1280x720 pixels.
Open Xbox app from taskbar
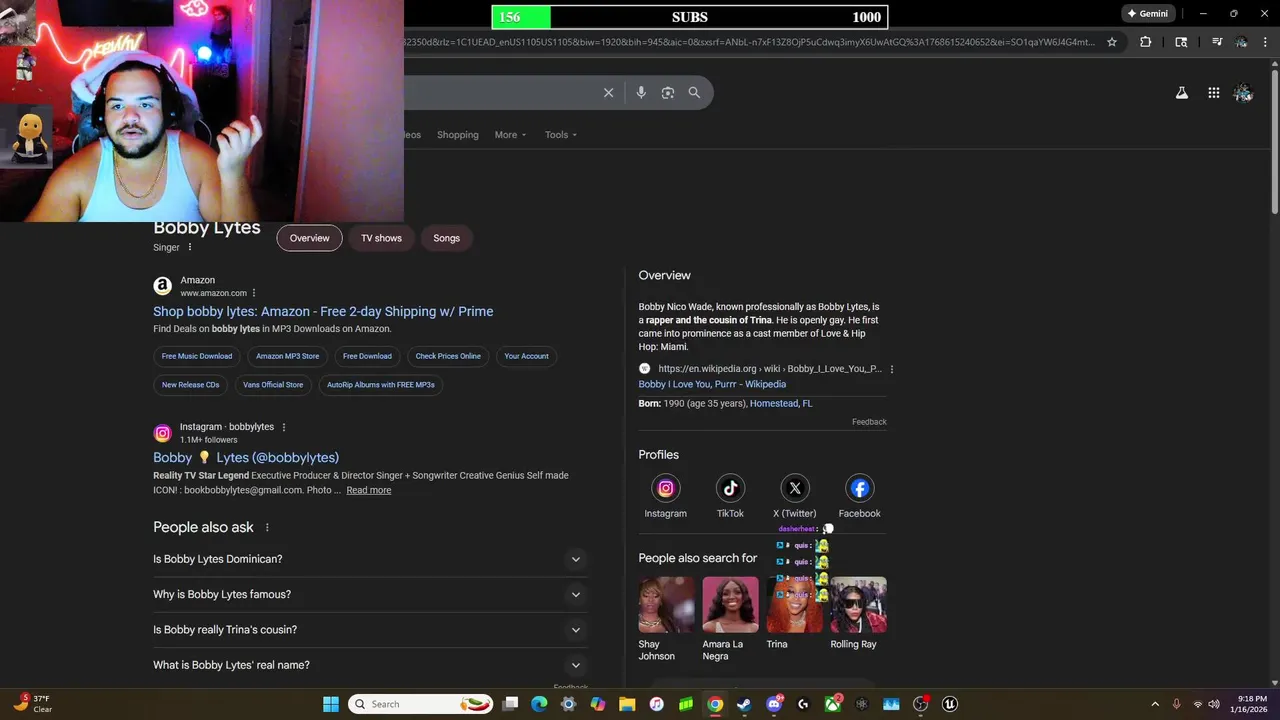(832, 704)
